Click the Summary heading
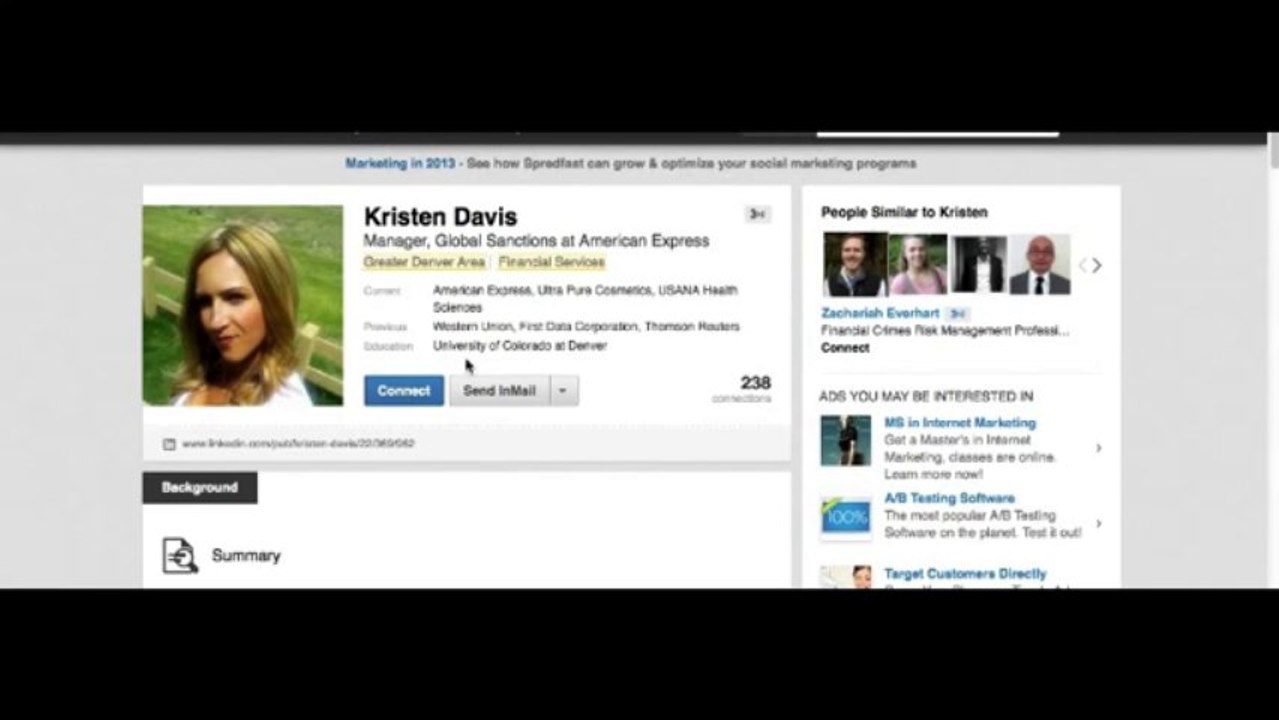This screenshot has height=720, width=1279. point(246,556)
